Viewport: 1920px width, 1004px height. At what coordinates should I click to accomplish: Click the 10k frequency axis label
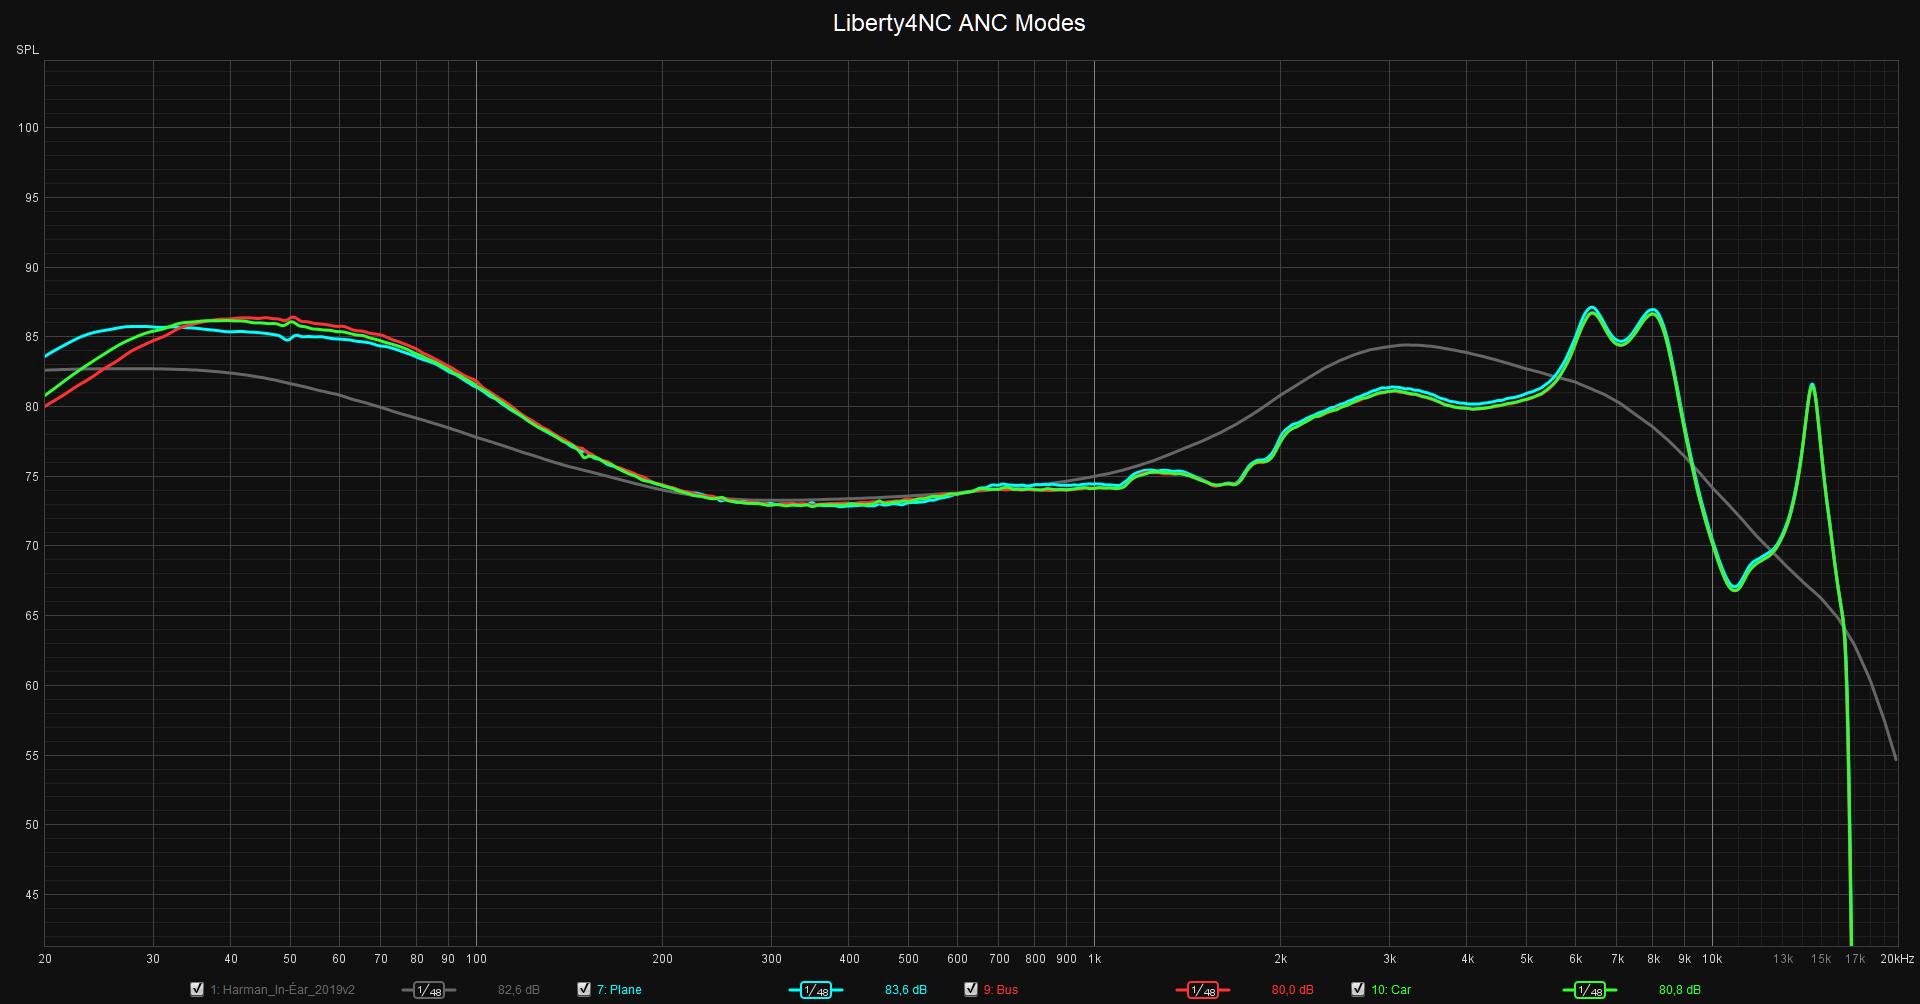pos(1712,959)
